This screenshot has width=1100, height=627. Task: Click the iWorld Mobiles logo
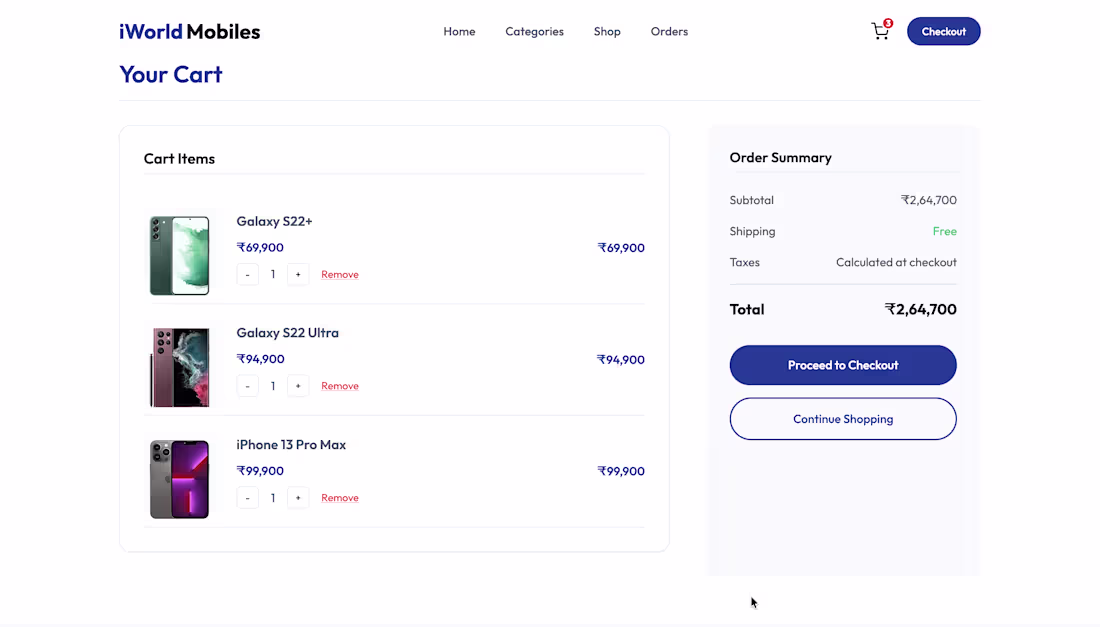point(189,32)
